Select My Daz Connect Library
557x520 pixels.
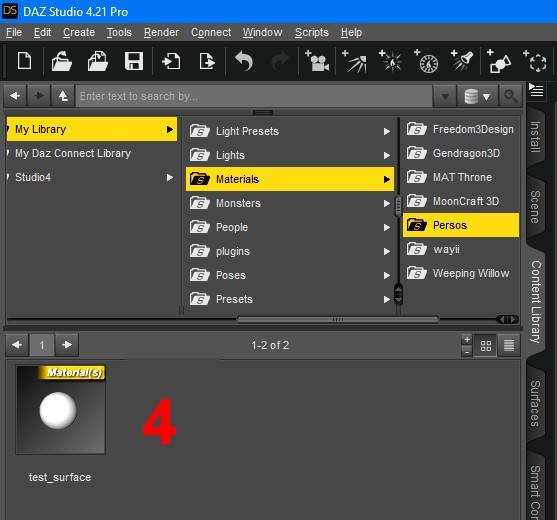pyautogui.click(x=73, y=153)
